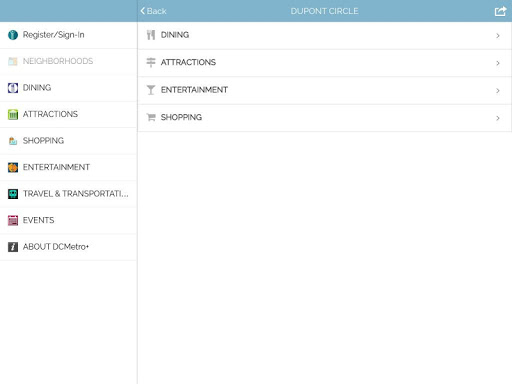This screenshot has height=384, width=512.
Task: Select the Shopping bag sidebar icon
Action: 13,141
